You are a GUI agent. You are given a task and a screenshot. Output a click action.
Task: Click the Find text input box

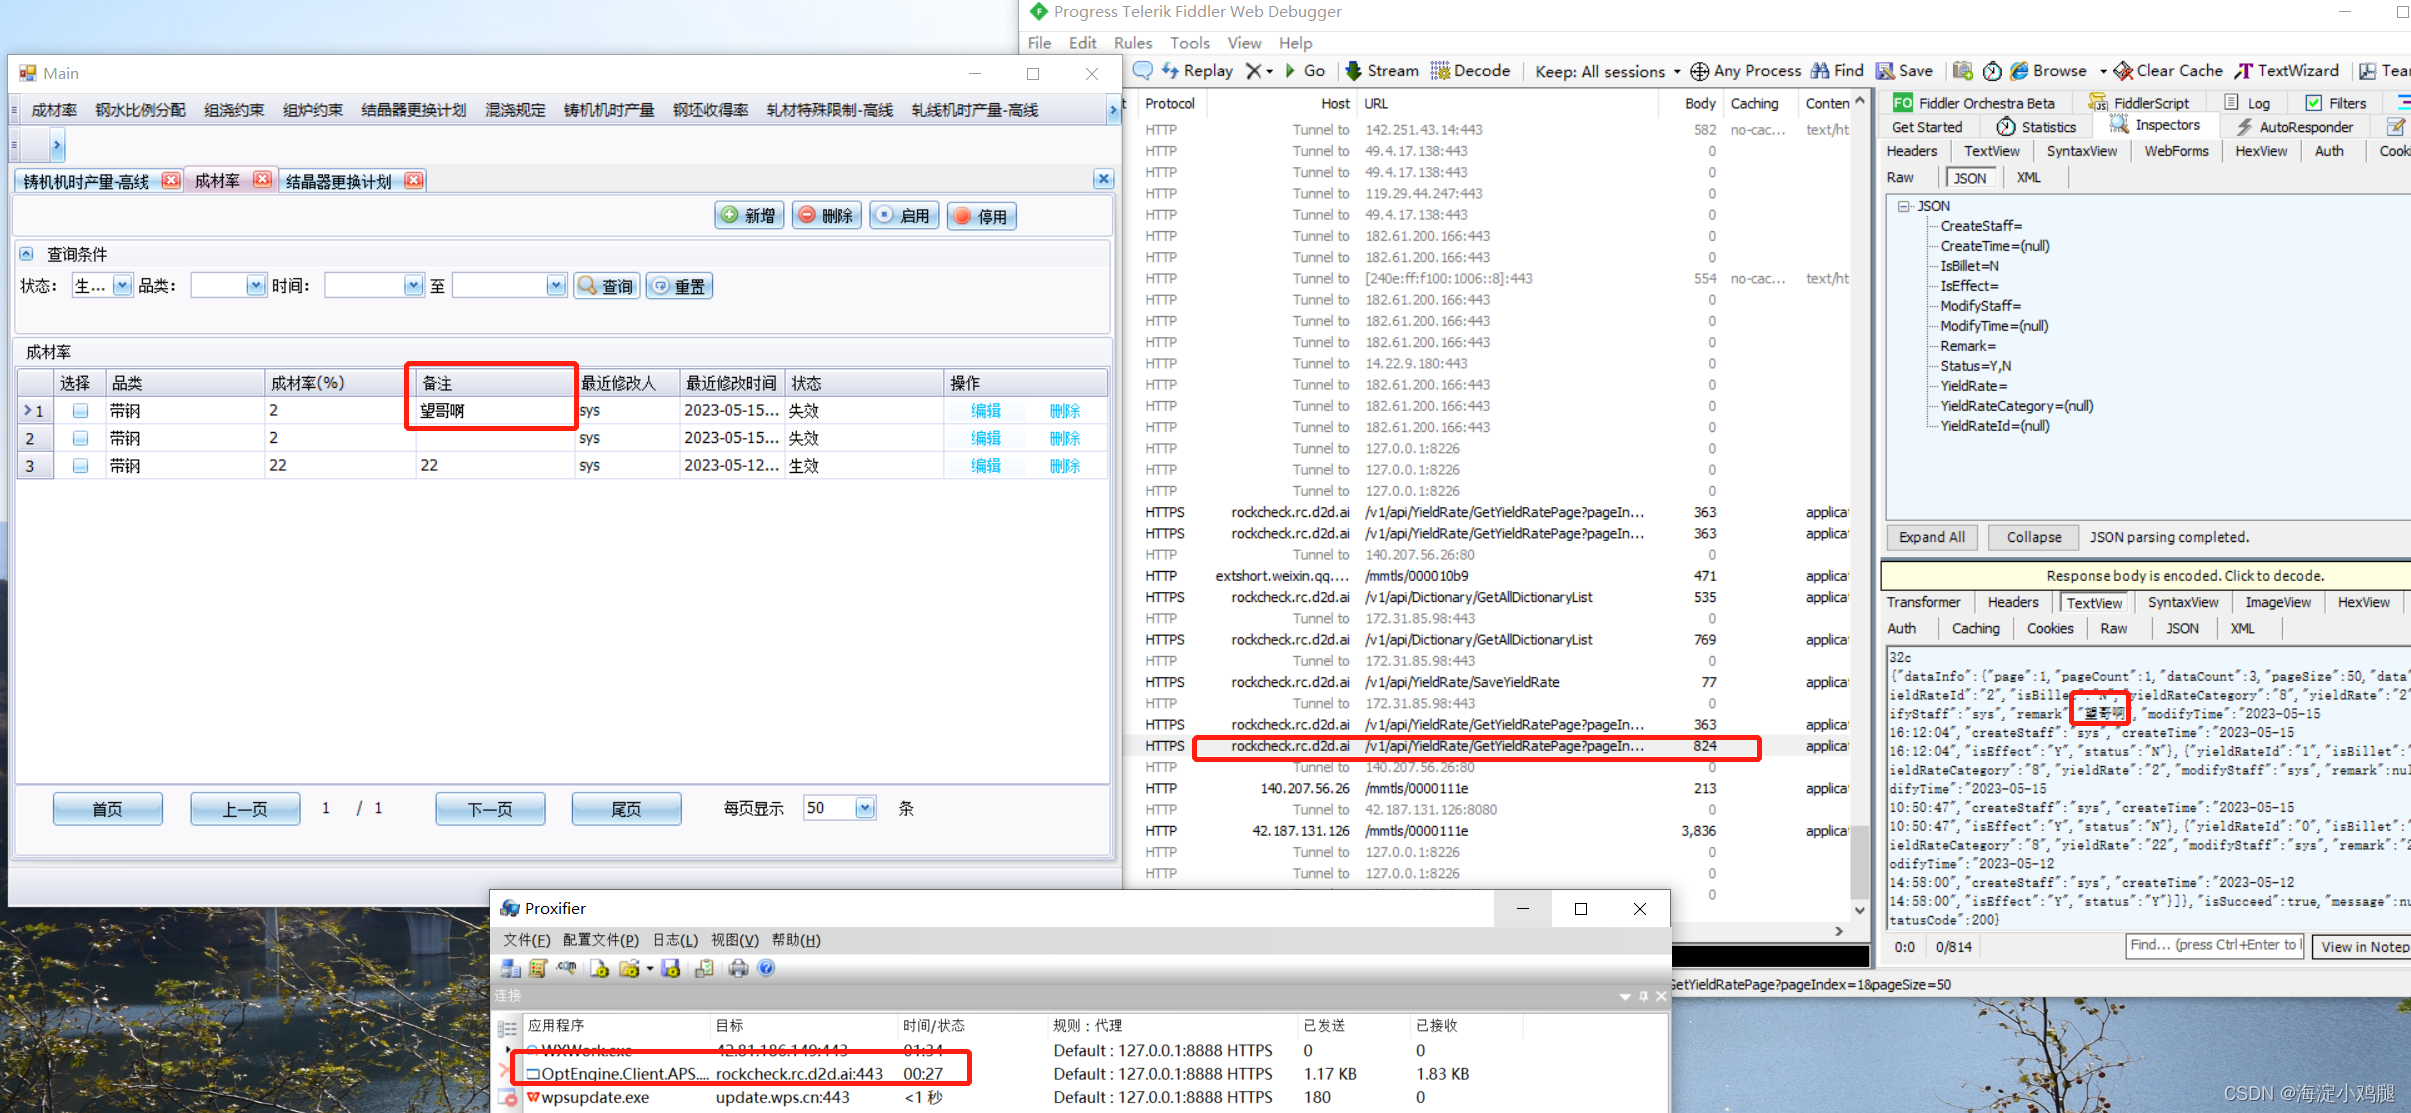click(2214, 945)
